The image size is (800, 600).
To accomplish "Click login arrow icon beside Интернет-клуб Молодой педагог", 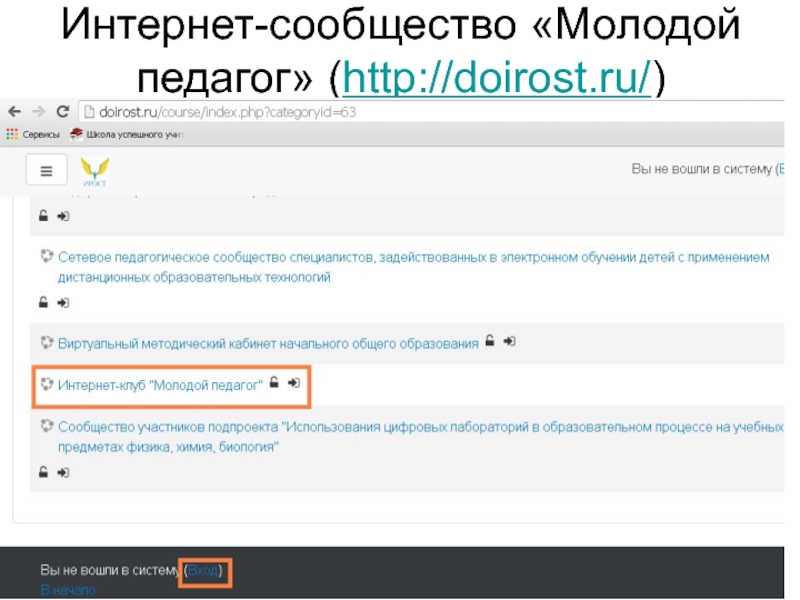I will 294,383.
